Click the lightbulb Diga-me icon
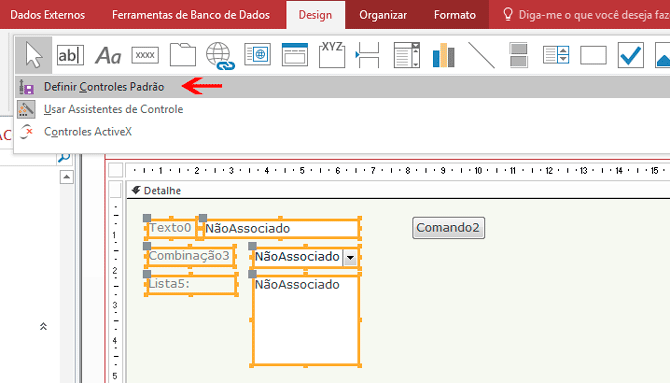Screen dimensions: 670x383 (508, 15)
